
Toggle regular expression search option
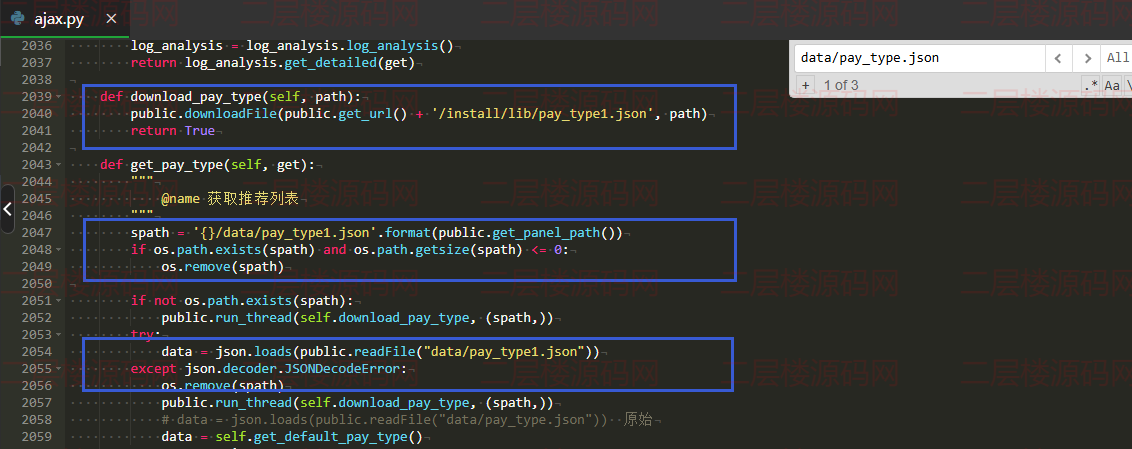click(x=1090, y=85)
